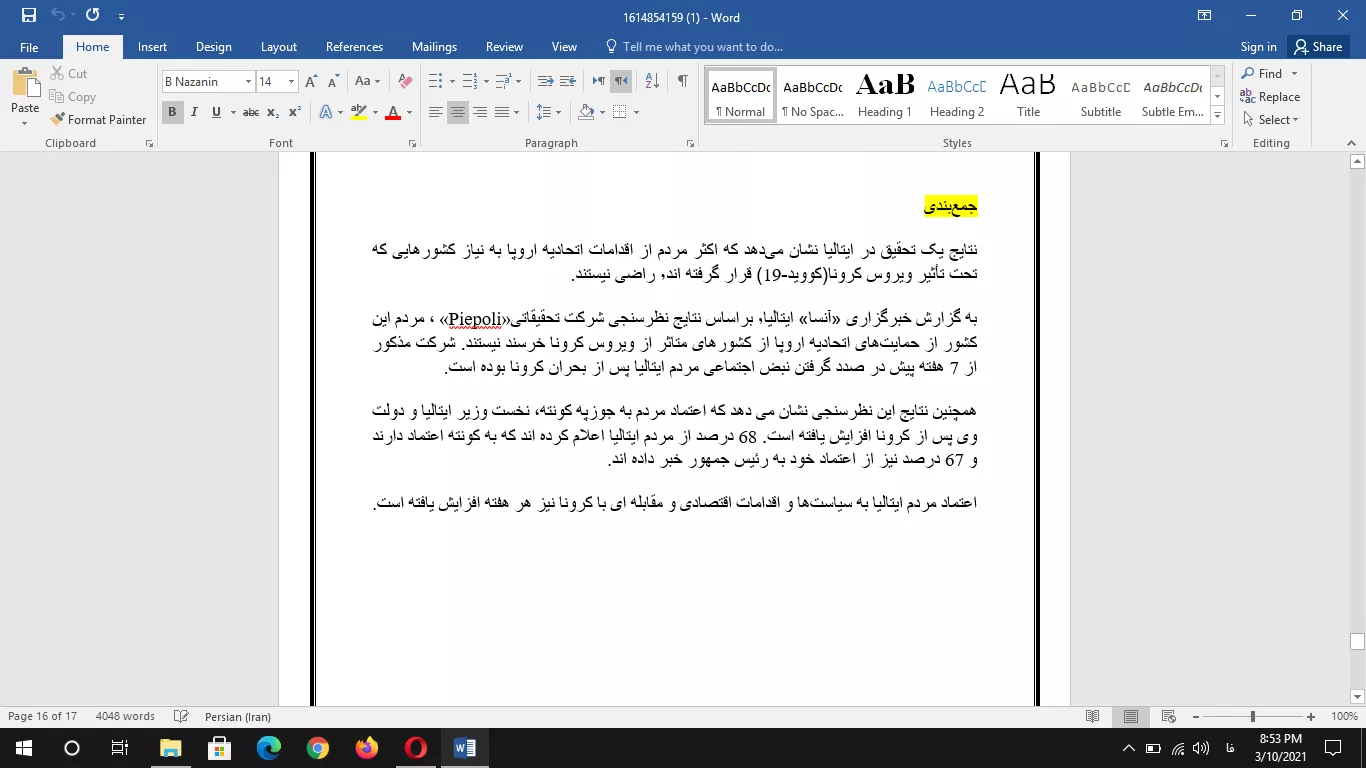
Task: Expand the Styles gallery more button
Action: (x=1217, y=116)
